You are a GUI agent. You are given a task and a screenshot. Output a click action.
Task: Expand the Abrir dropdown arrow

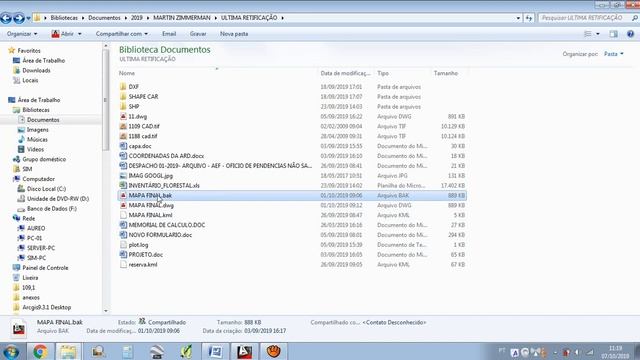pos(80,34)
